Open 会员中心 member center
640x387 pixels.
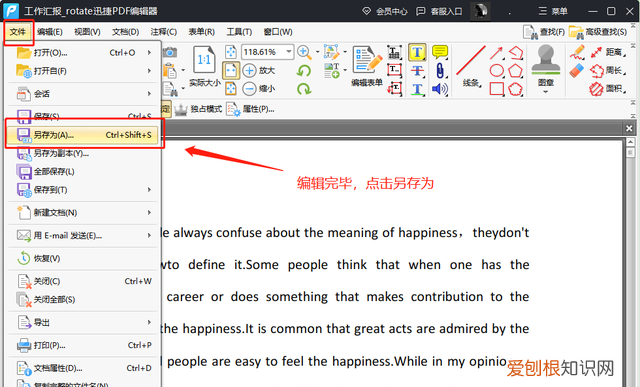pyautogui.click(x=385, y=11)
